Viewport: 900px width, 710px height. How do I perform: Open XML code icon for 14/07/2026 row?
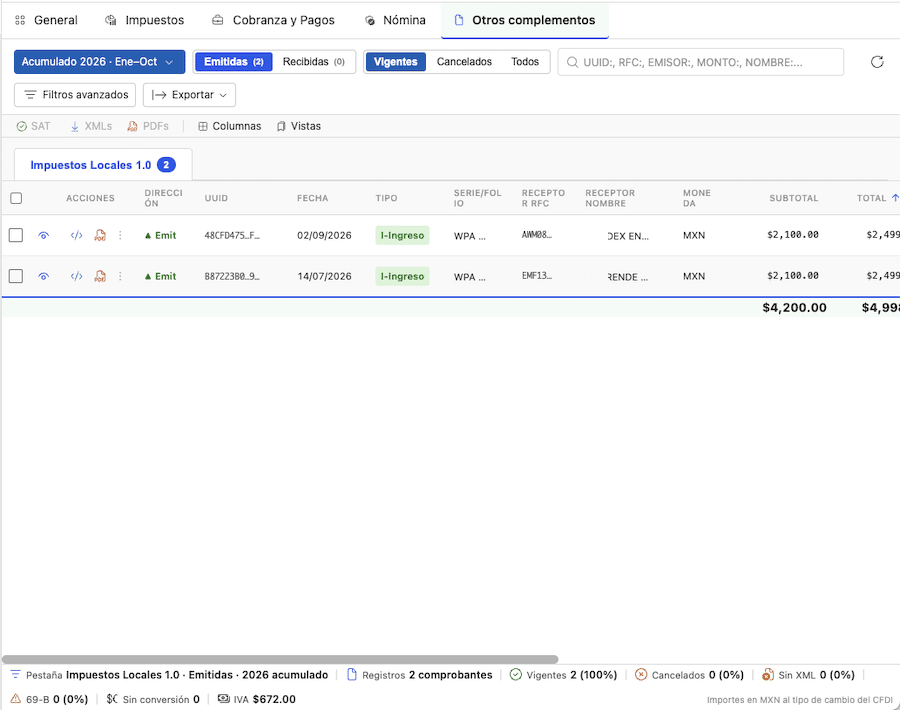point(76,276)
